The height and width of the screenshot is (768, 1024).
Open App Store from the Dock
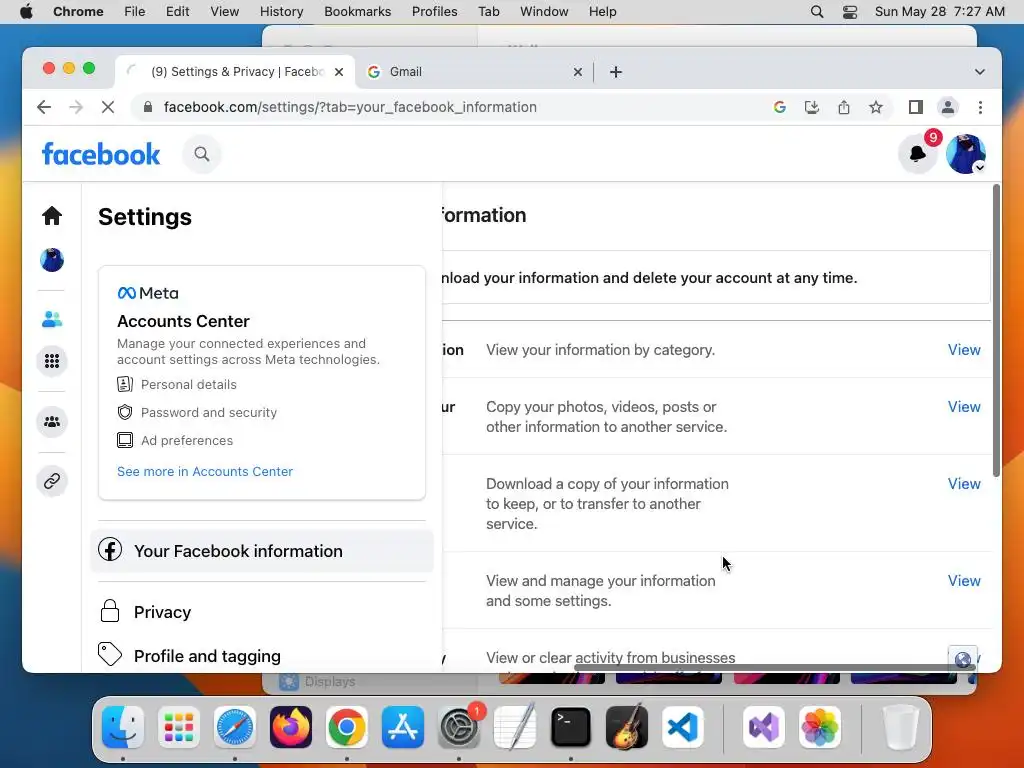tap(403, 727)
